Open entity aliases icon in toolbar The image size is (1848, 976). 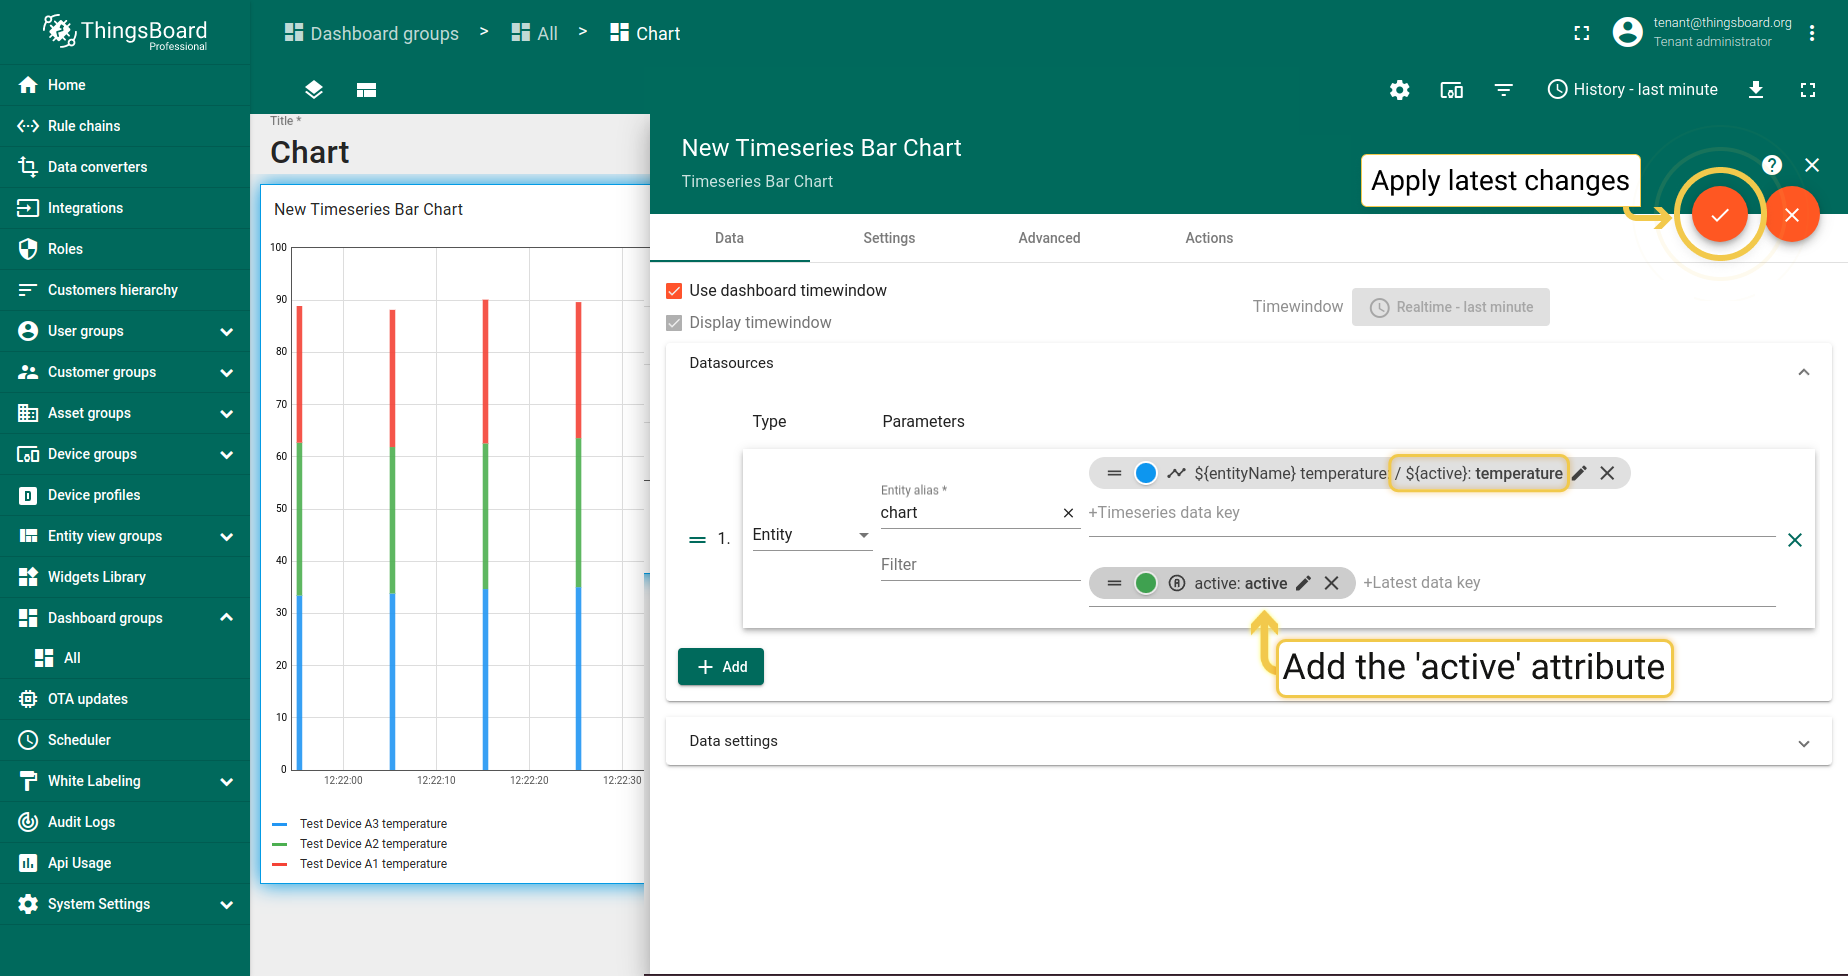point(1452,90)
